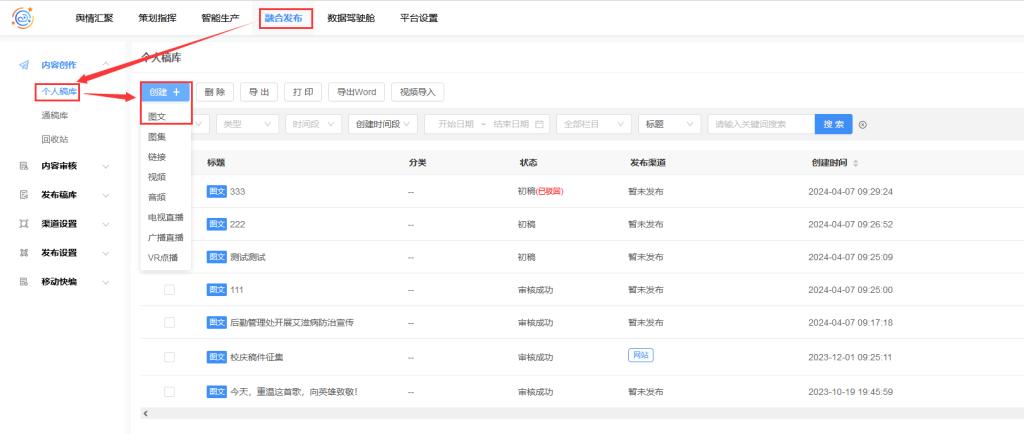
Task: Open the 全部栏目 dropdown filter
Action: tap(593, 124)
